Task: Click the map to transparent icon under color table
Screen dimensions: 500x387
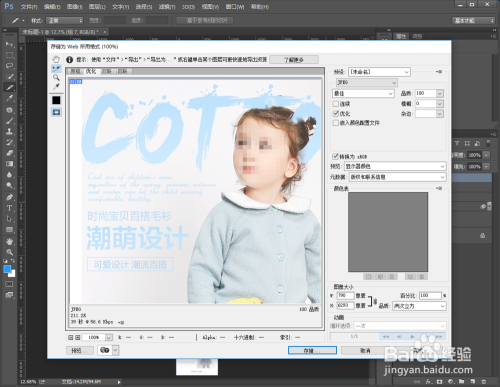Action: pyautogui.click(x=368, y=277)
